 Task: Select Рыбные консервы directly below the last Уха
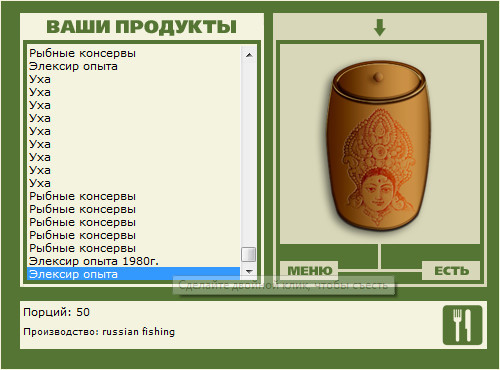coord(133,196)
